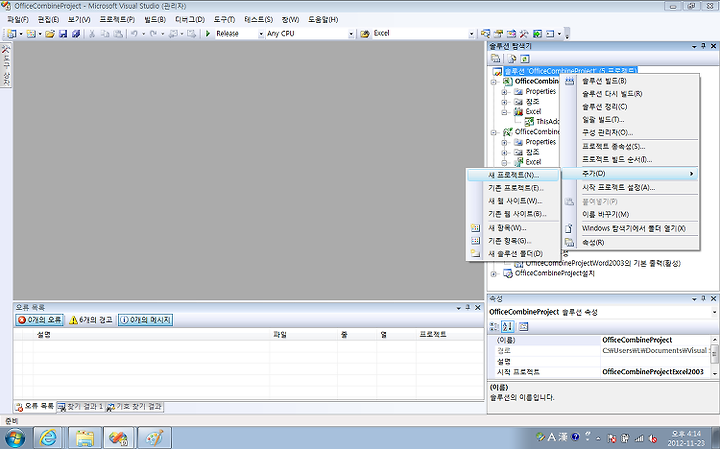
Task: Open the Solution Explorer window position dropdown arrow
Action: (x=694, y=46)
